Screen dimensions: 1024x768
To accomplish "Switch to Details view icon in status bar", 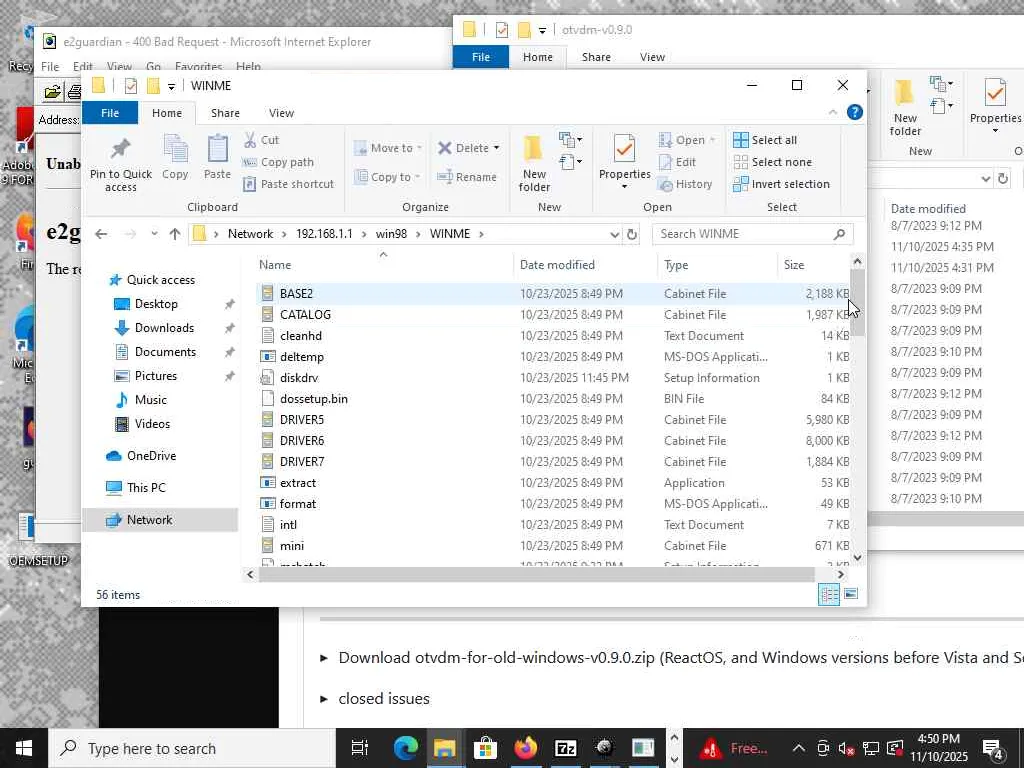I will pyautogui.click(x=829, y=594).
